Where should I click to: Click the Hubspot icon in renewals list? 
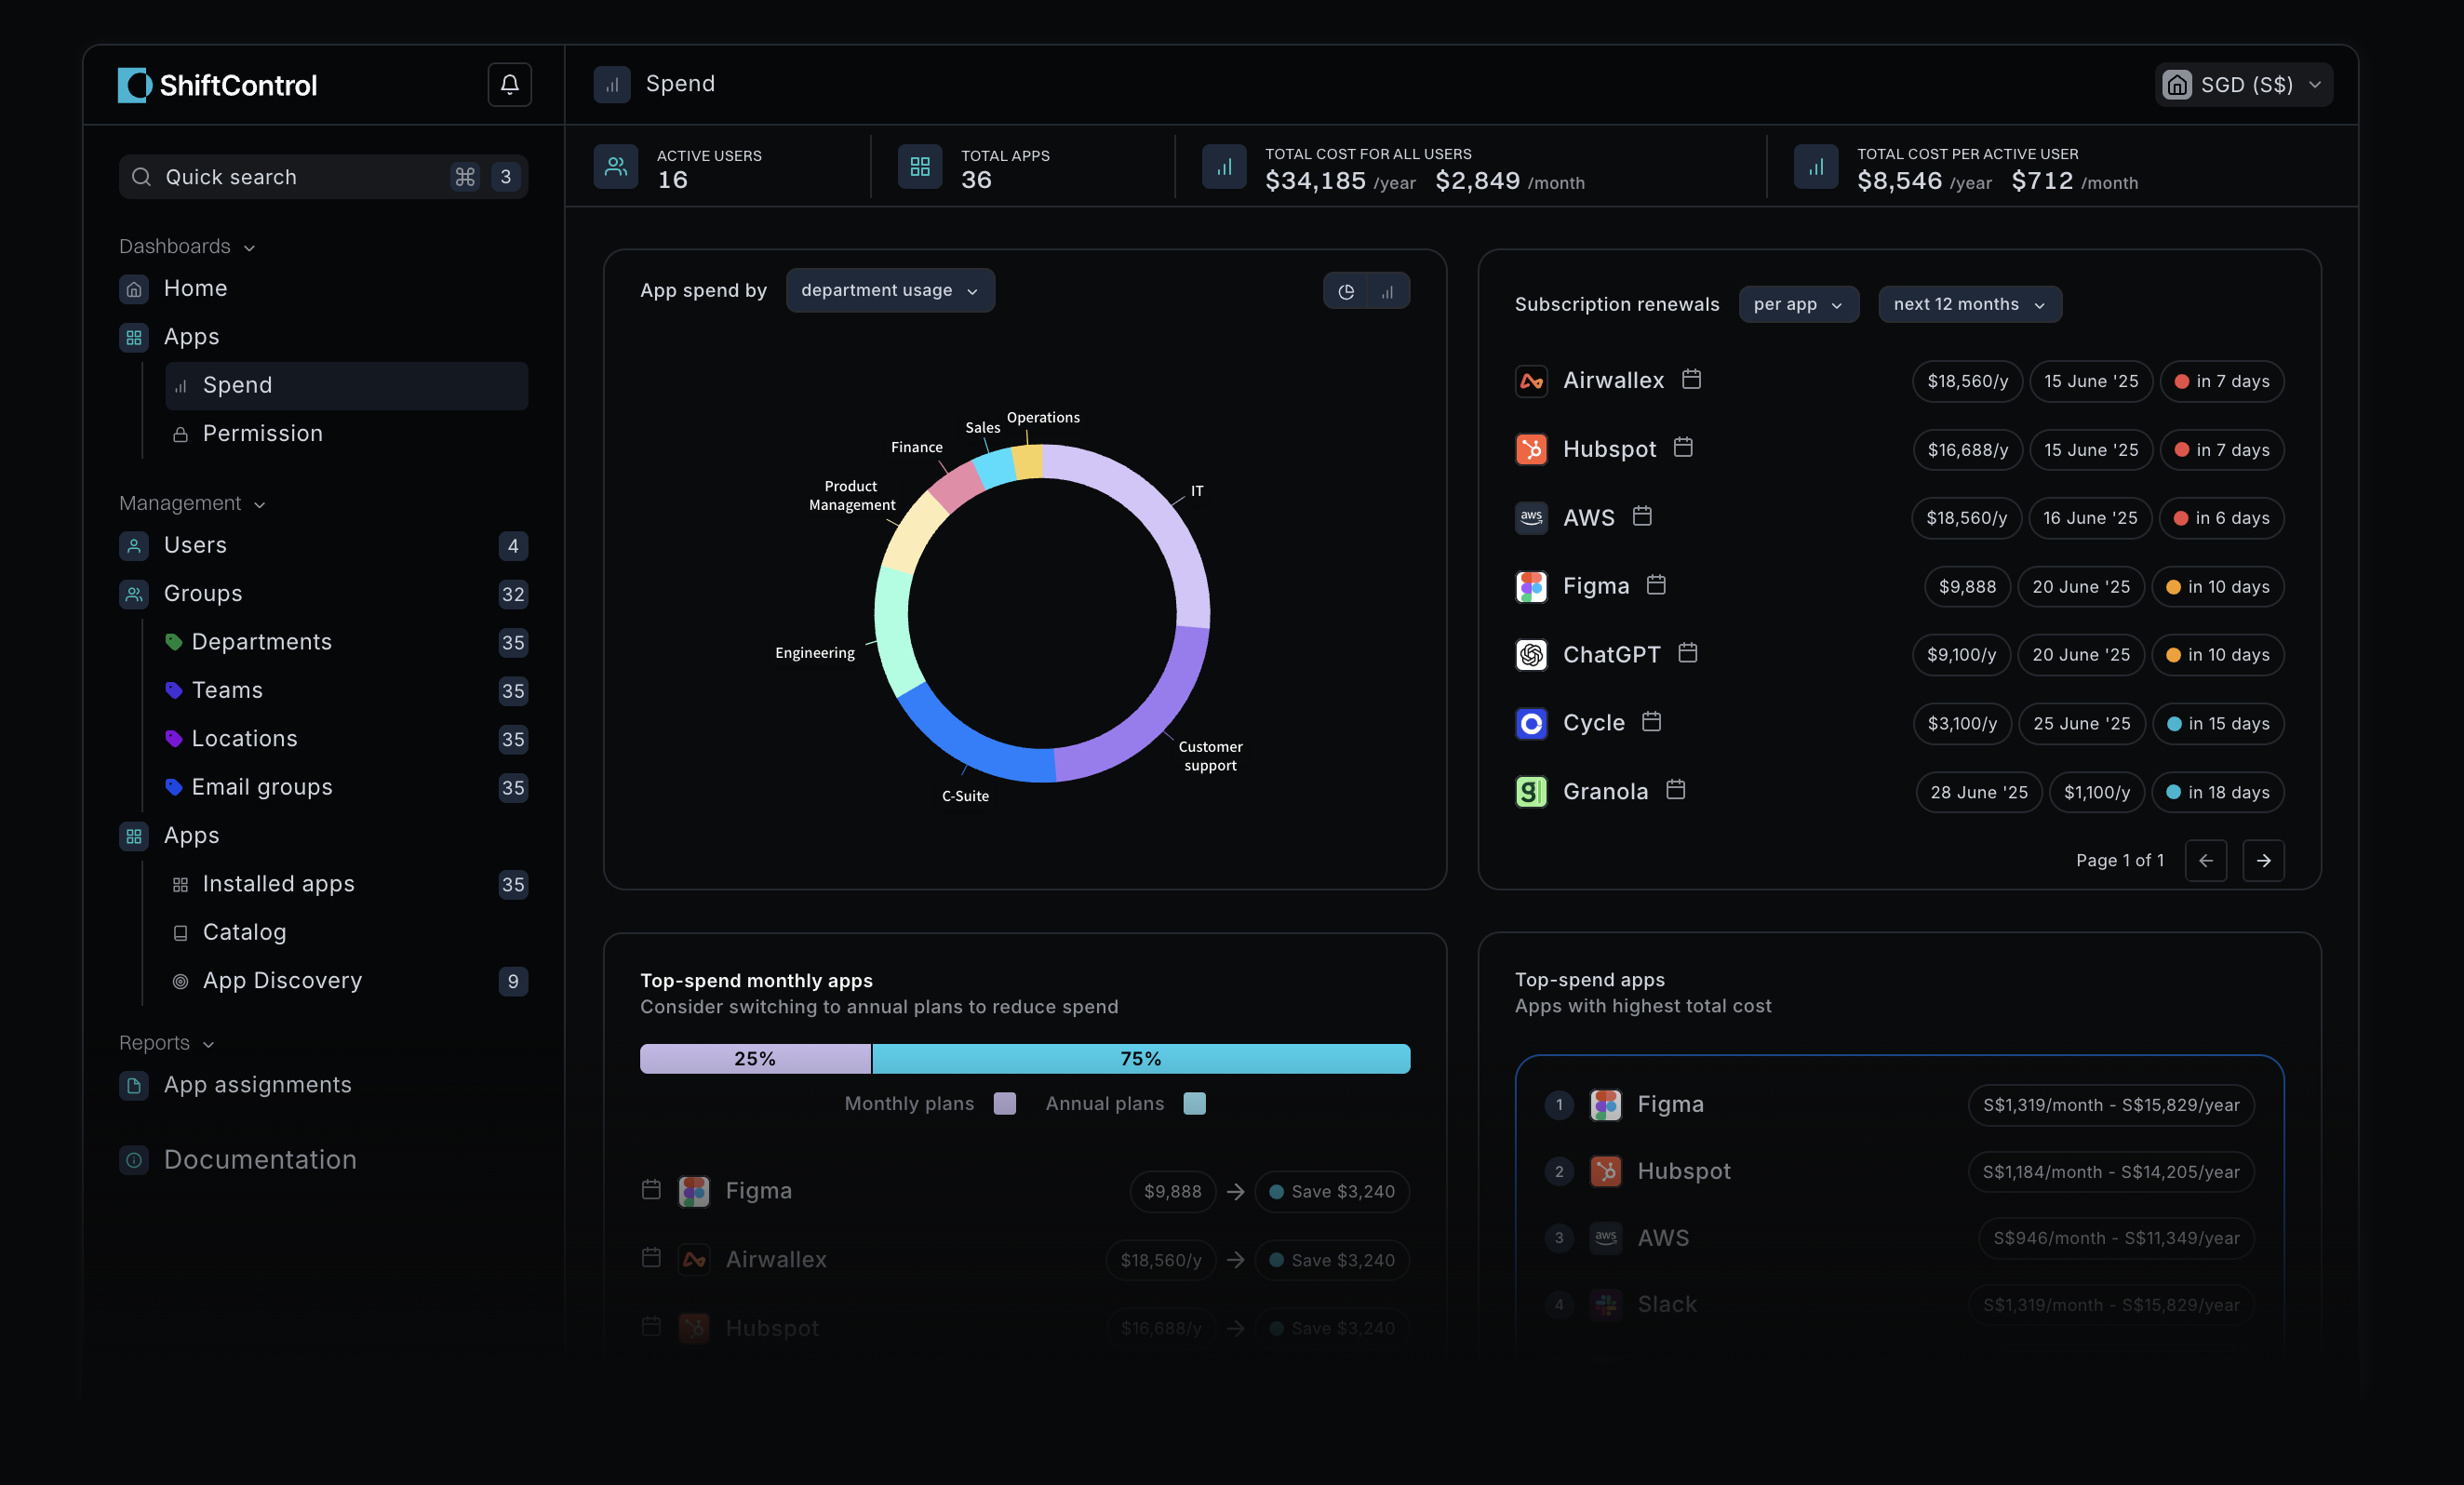click(1531, 448)
